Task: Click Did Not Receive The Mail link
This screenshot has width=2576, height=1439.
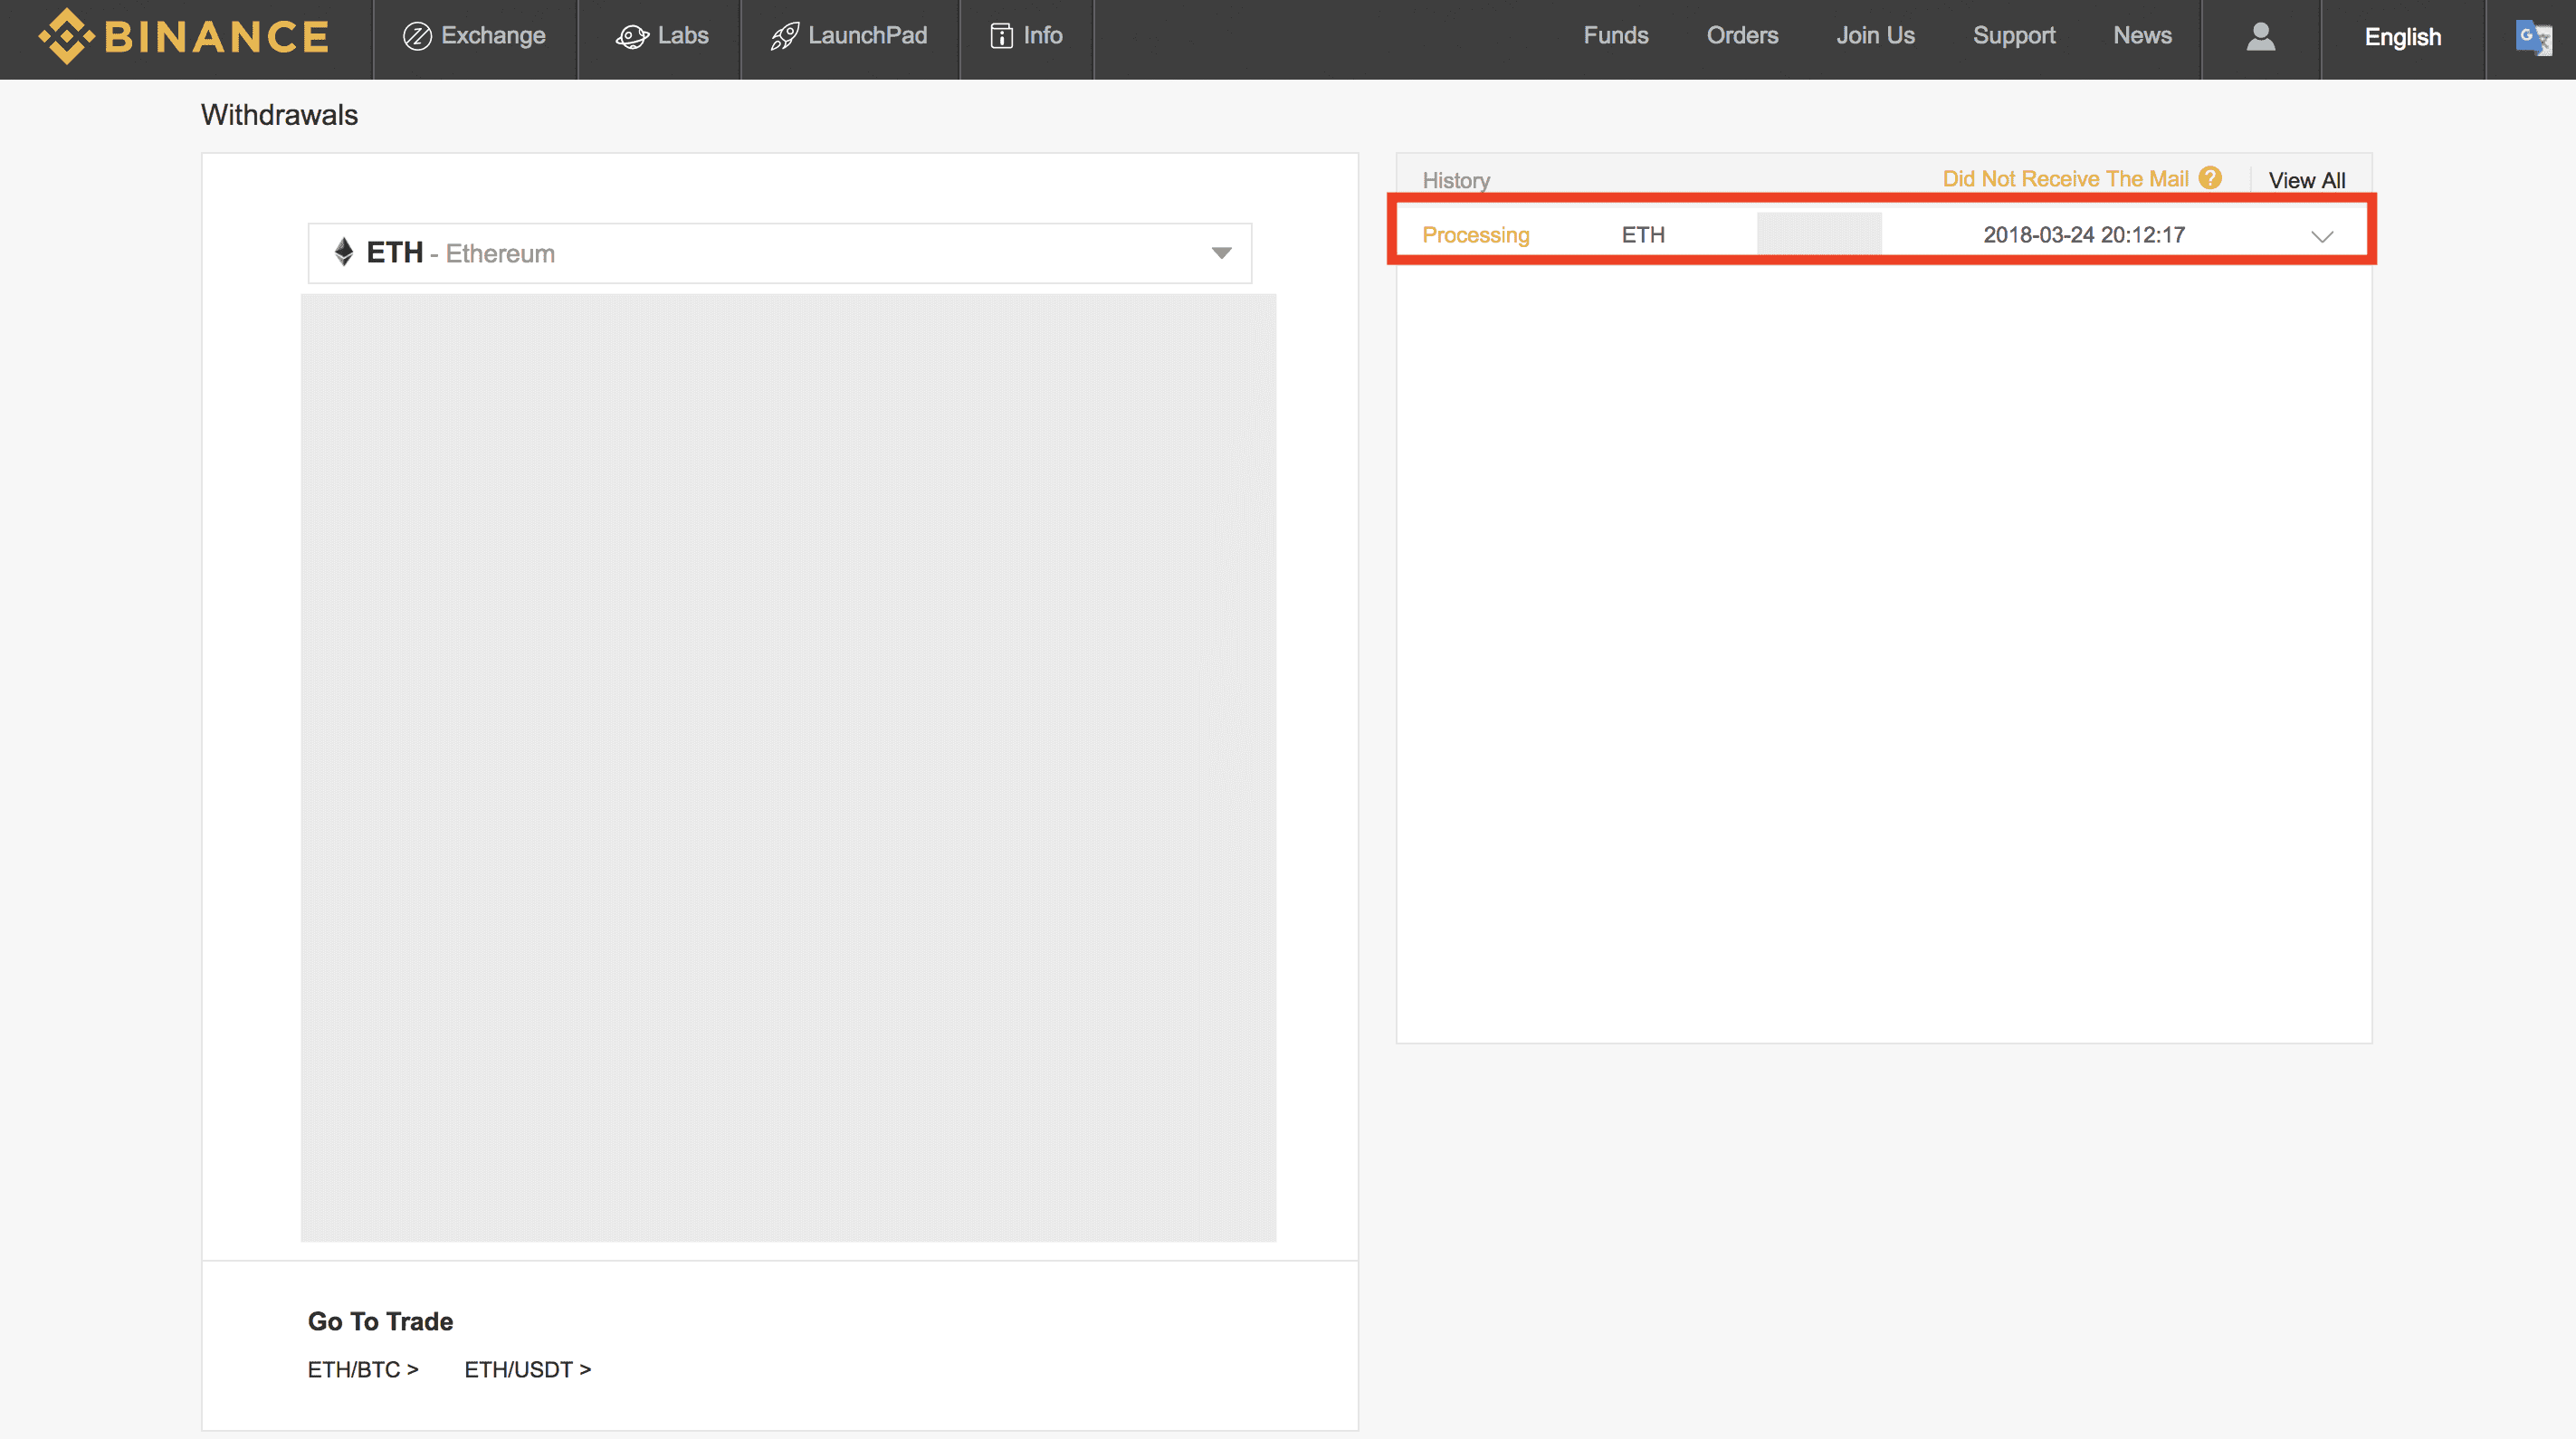Action: pyautogui.click(x=2065, y=179)
